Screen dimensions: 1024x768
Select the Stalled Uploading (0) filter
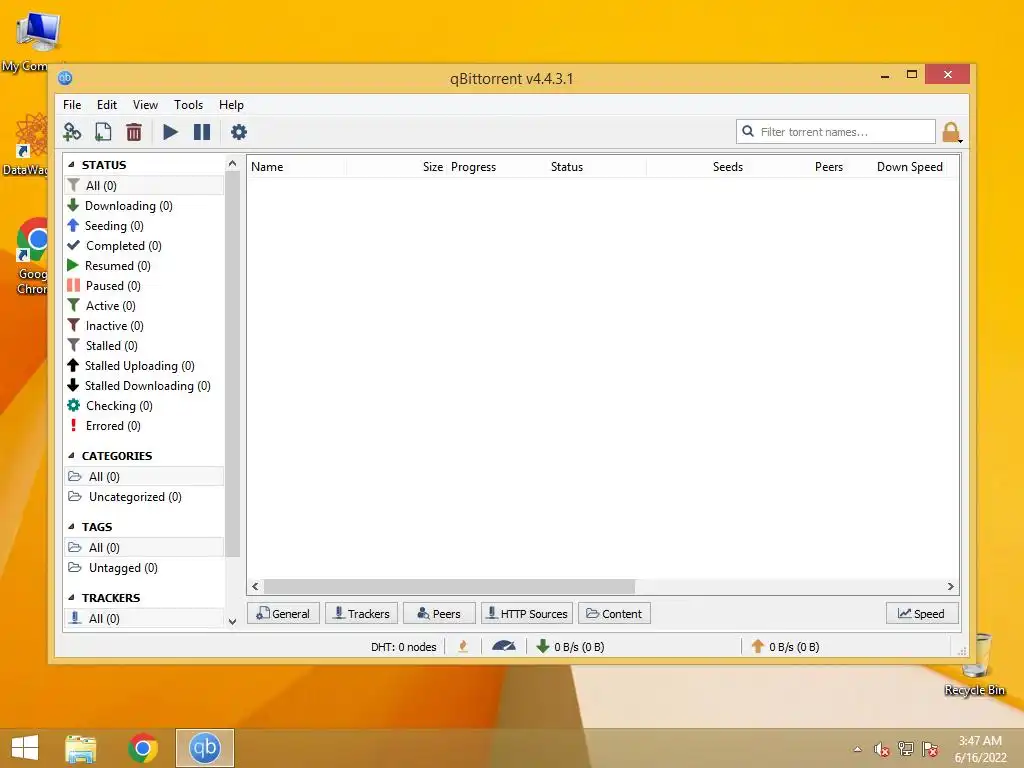click(144, 366)
